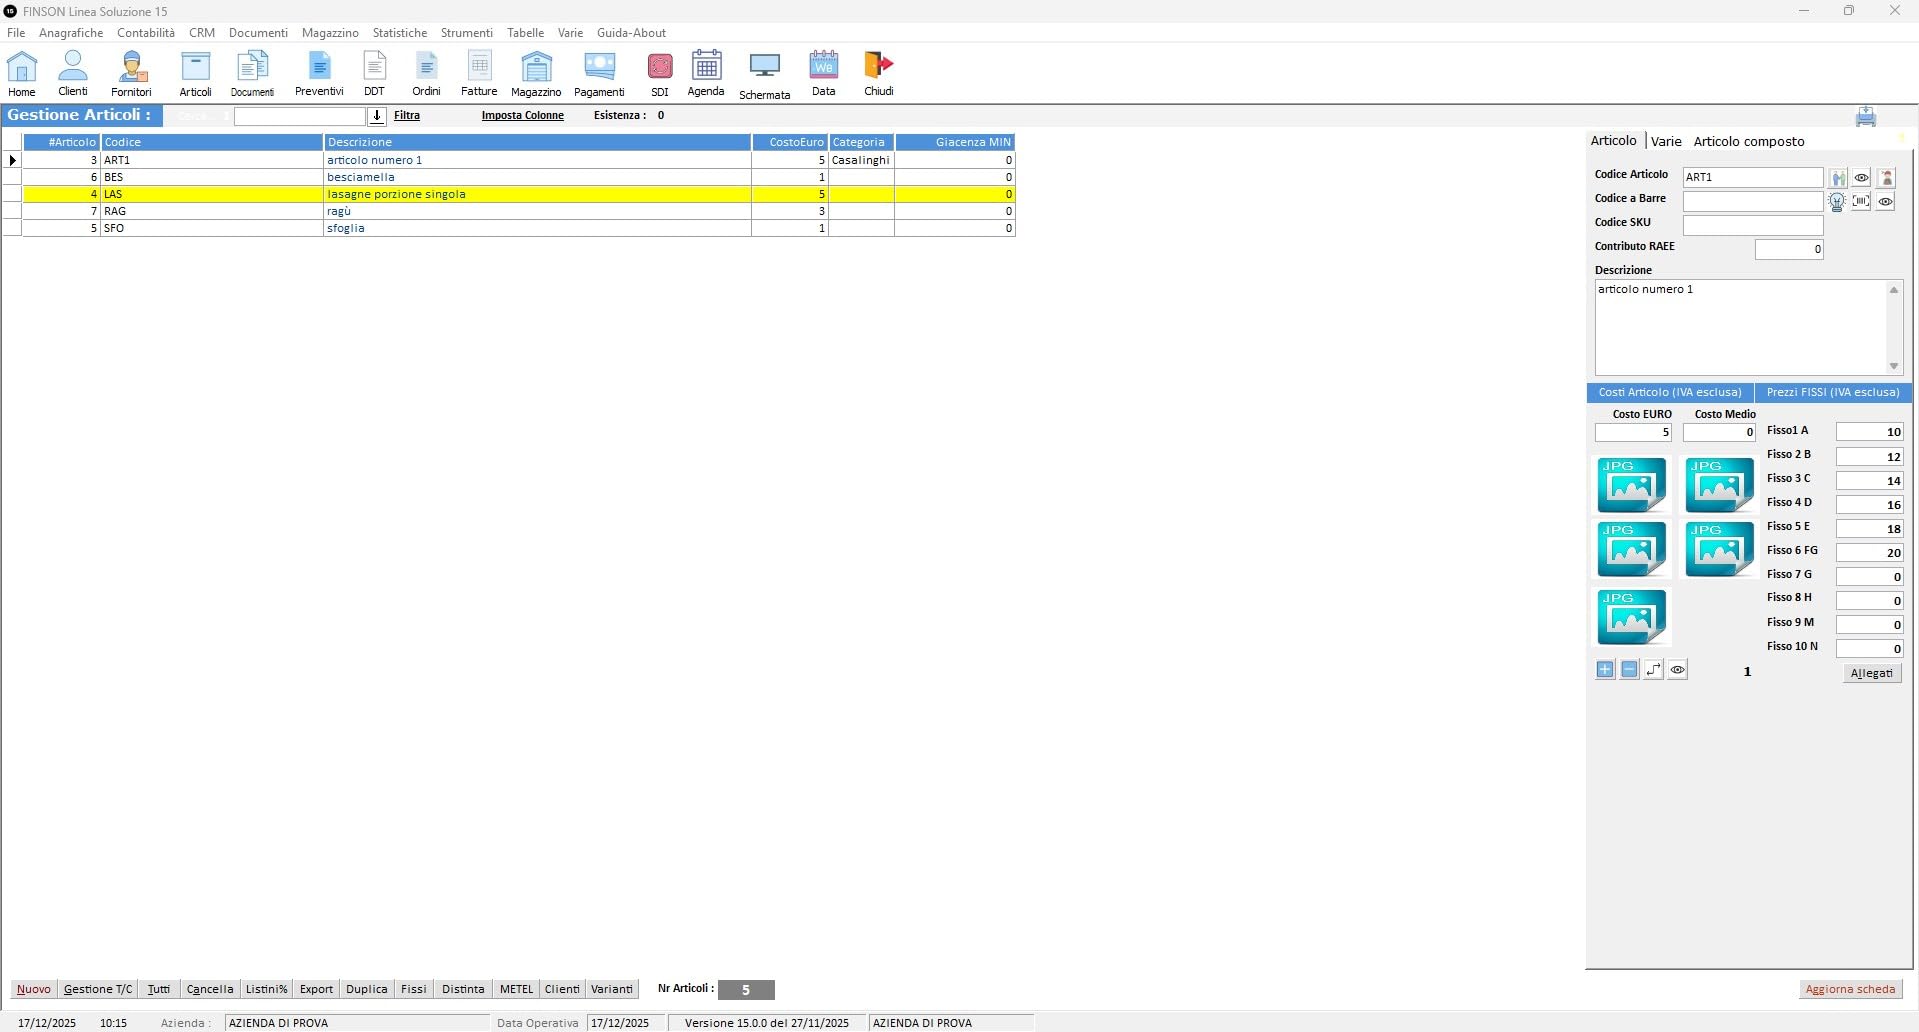Open the search dropdown arrow beside Filtra
The image size is (1919, 1032).
point(377,116)
